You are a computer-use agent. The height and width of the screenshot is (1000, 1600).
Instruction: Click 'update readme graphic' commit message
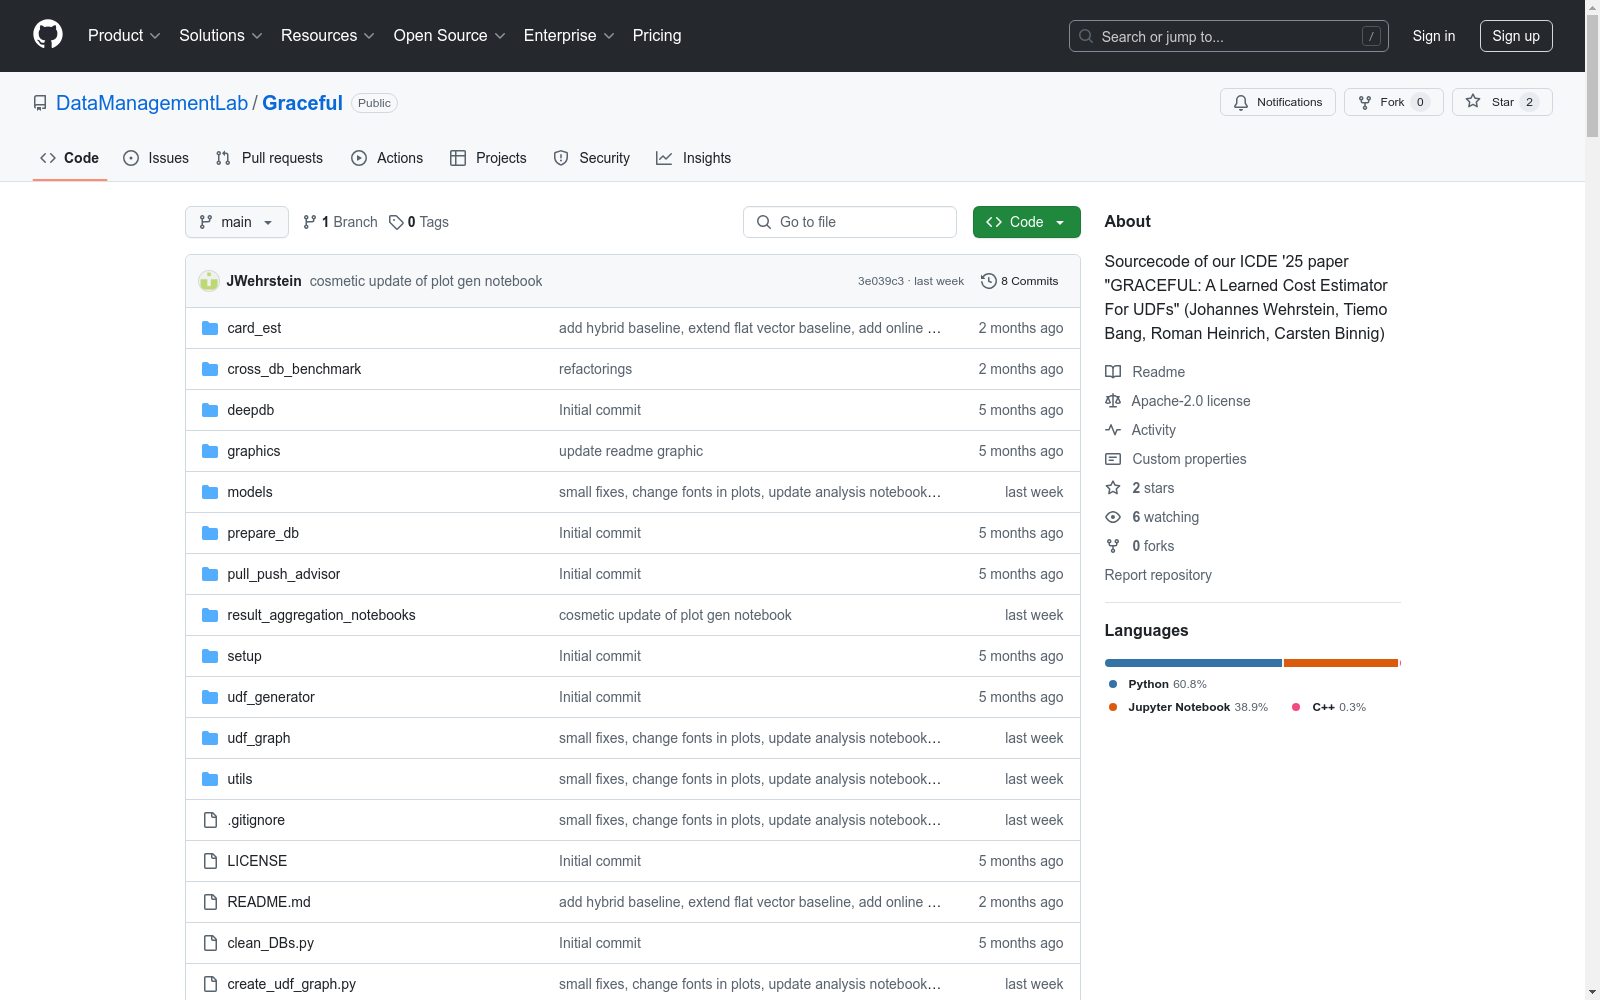pos(631,451)
